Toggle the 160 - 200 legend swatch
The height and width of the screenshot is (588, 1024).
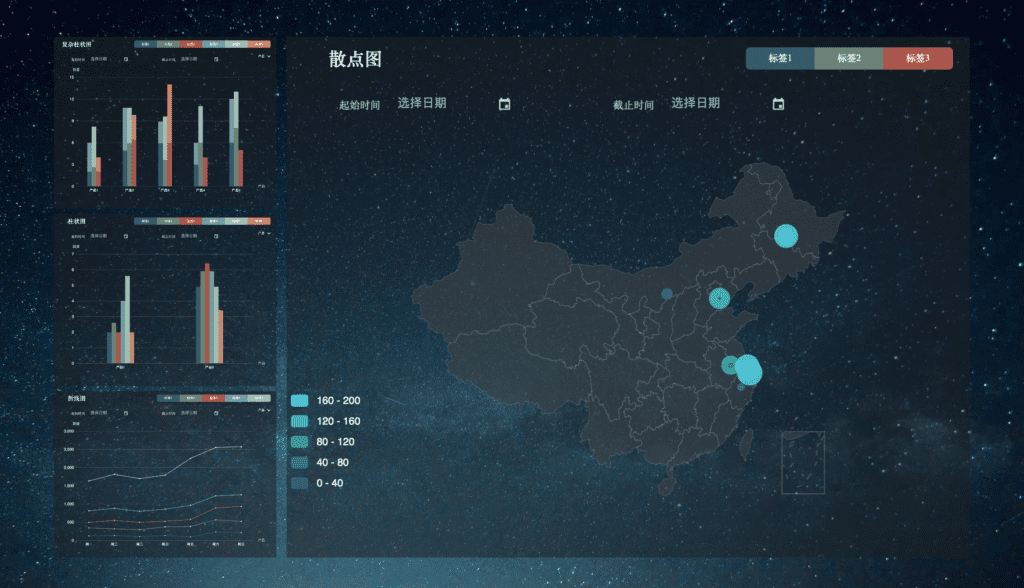(x=299, y=400)
